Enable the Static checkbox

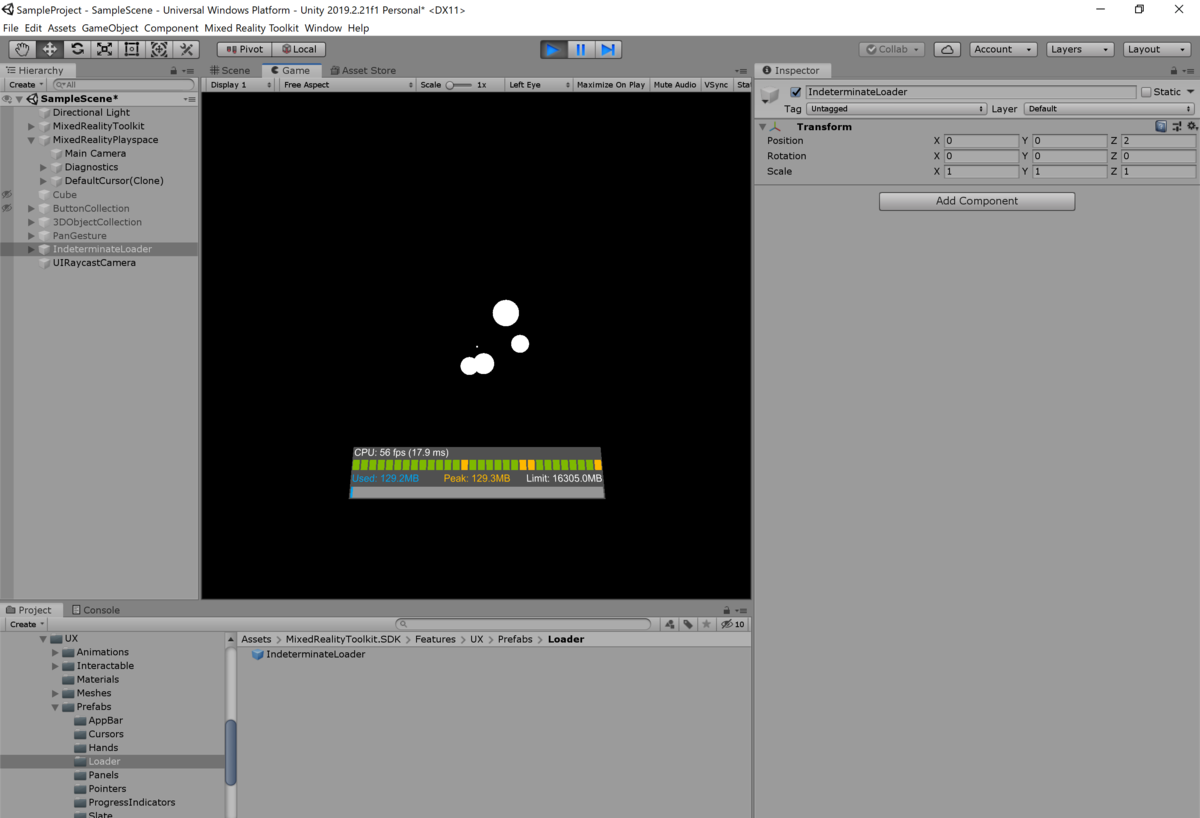pyautogui.click(x=1147, y=92)
